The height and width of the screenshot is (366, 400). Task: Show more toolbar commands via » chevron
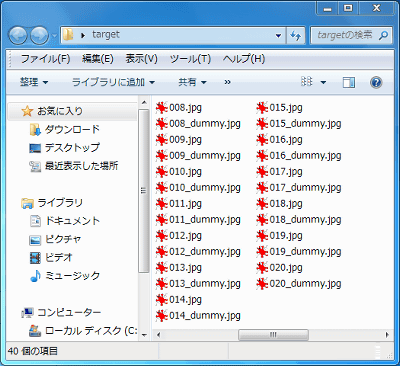coord(227,82)
